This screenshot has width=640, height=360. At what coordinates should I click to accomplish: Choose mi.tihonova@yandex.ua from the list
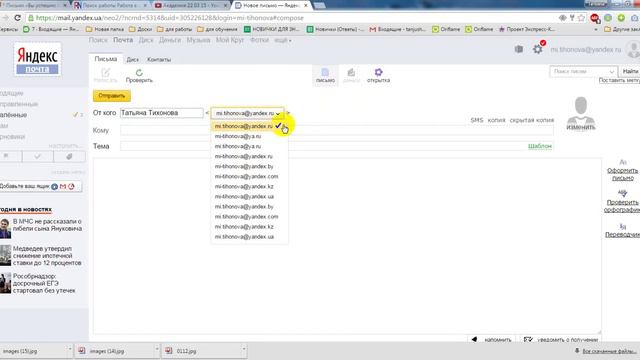point(244,237)
